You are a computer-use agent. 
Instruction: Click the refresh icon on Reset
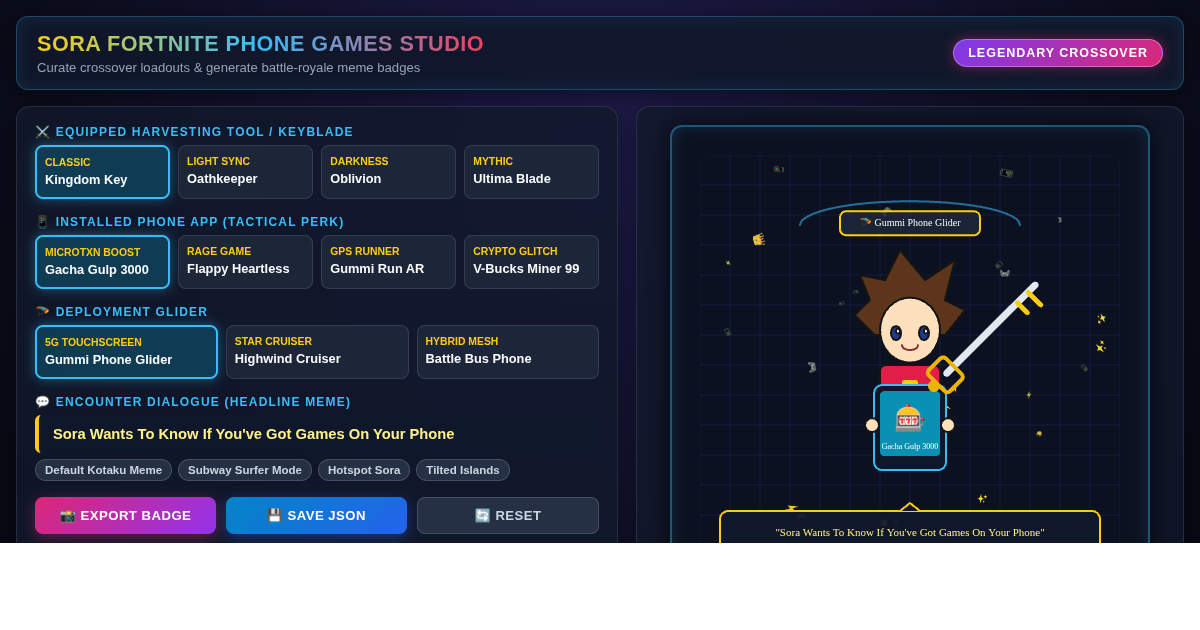482,516
